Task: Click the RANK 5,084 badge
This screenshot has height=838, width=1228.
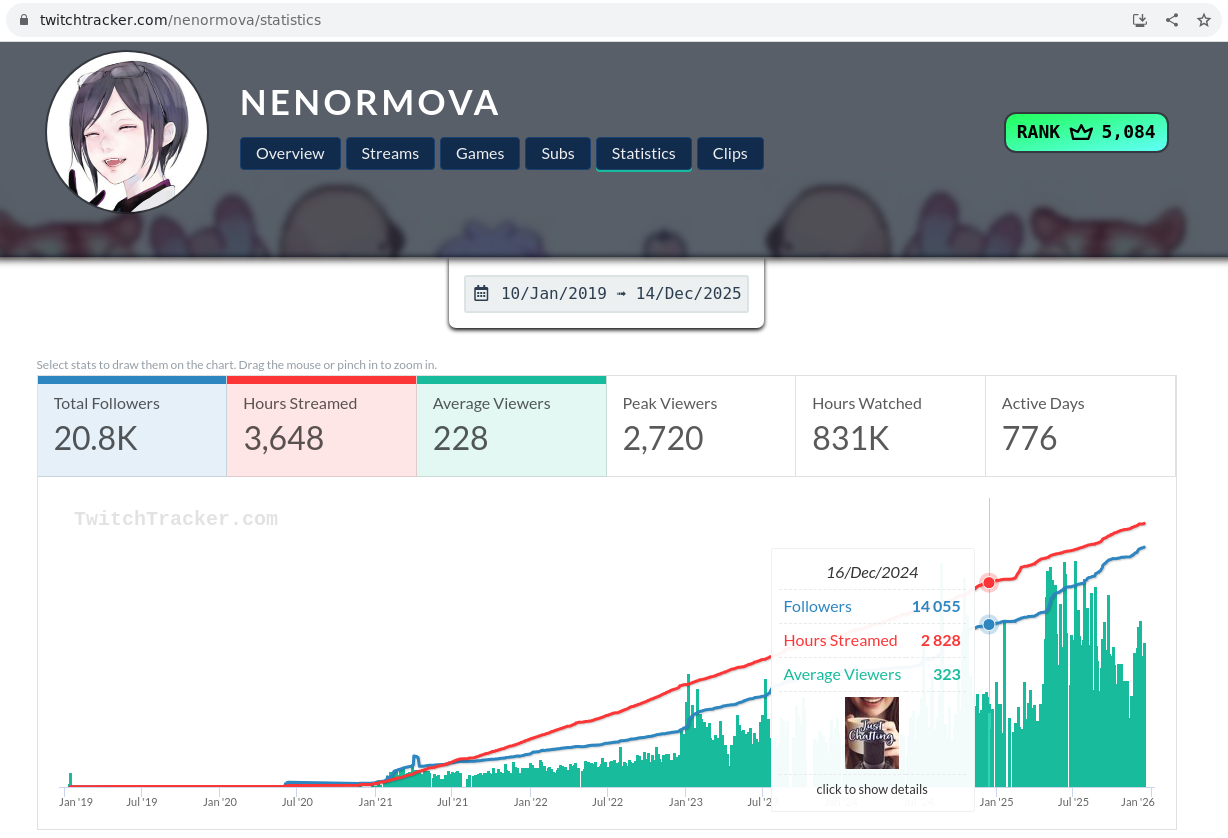Action: point(1086,132)
